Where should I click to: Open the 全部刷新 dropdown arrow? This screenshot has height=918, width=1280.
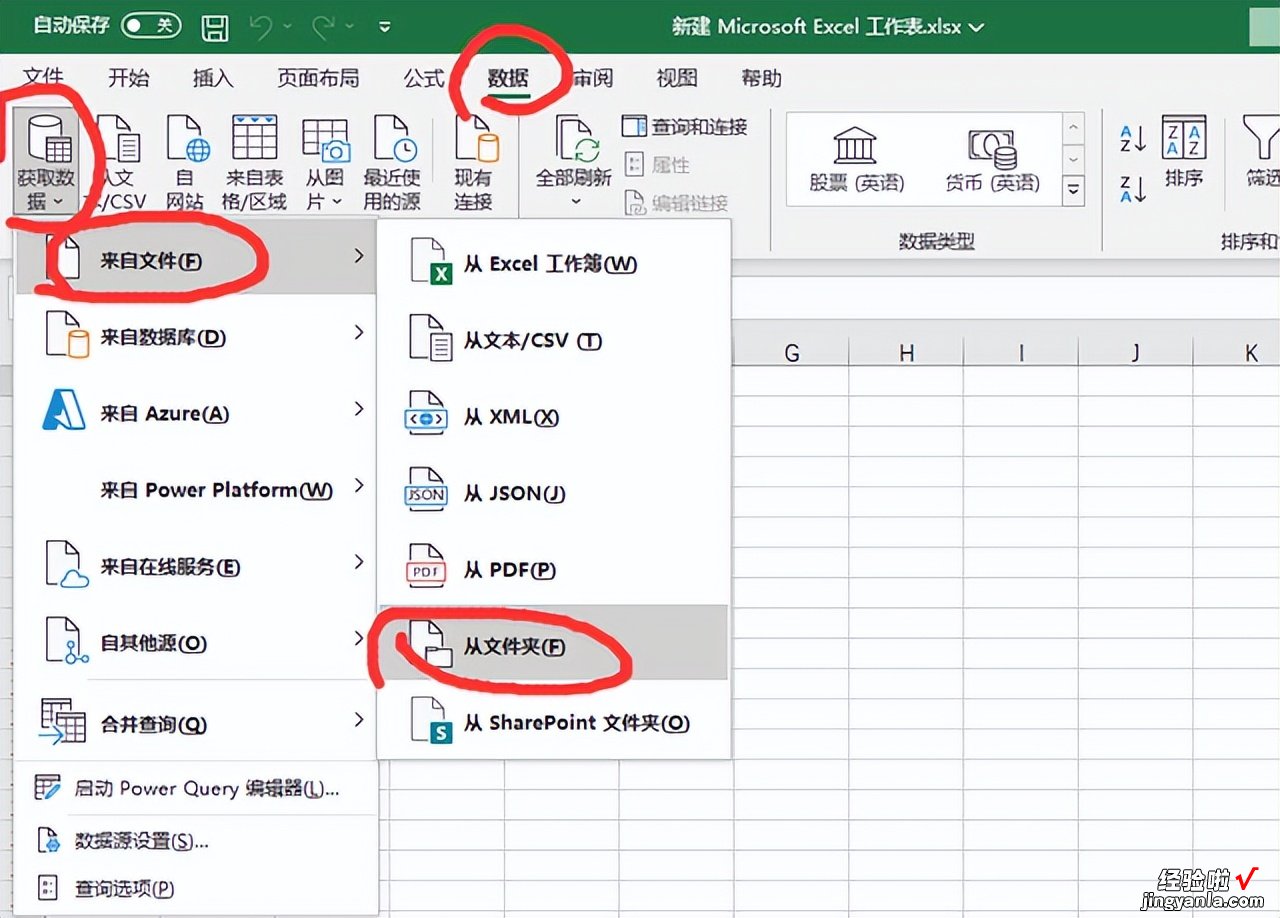tap(575, 202)
